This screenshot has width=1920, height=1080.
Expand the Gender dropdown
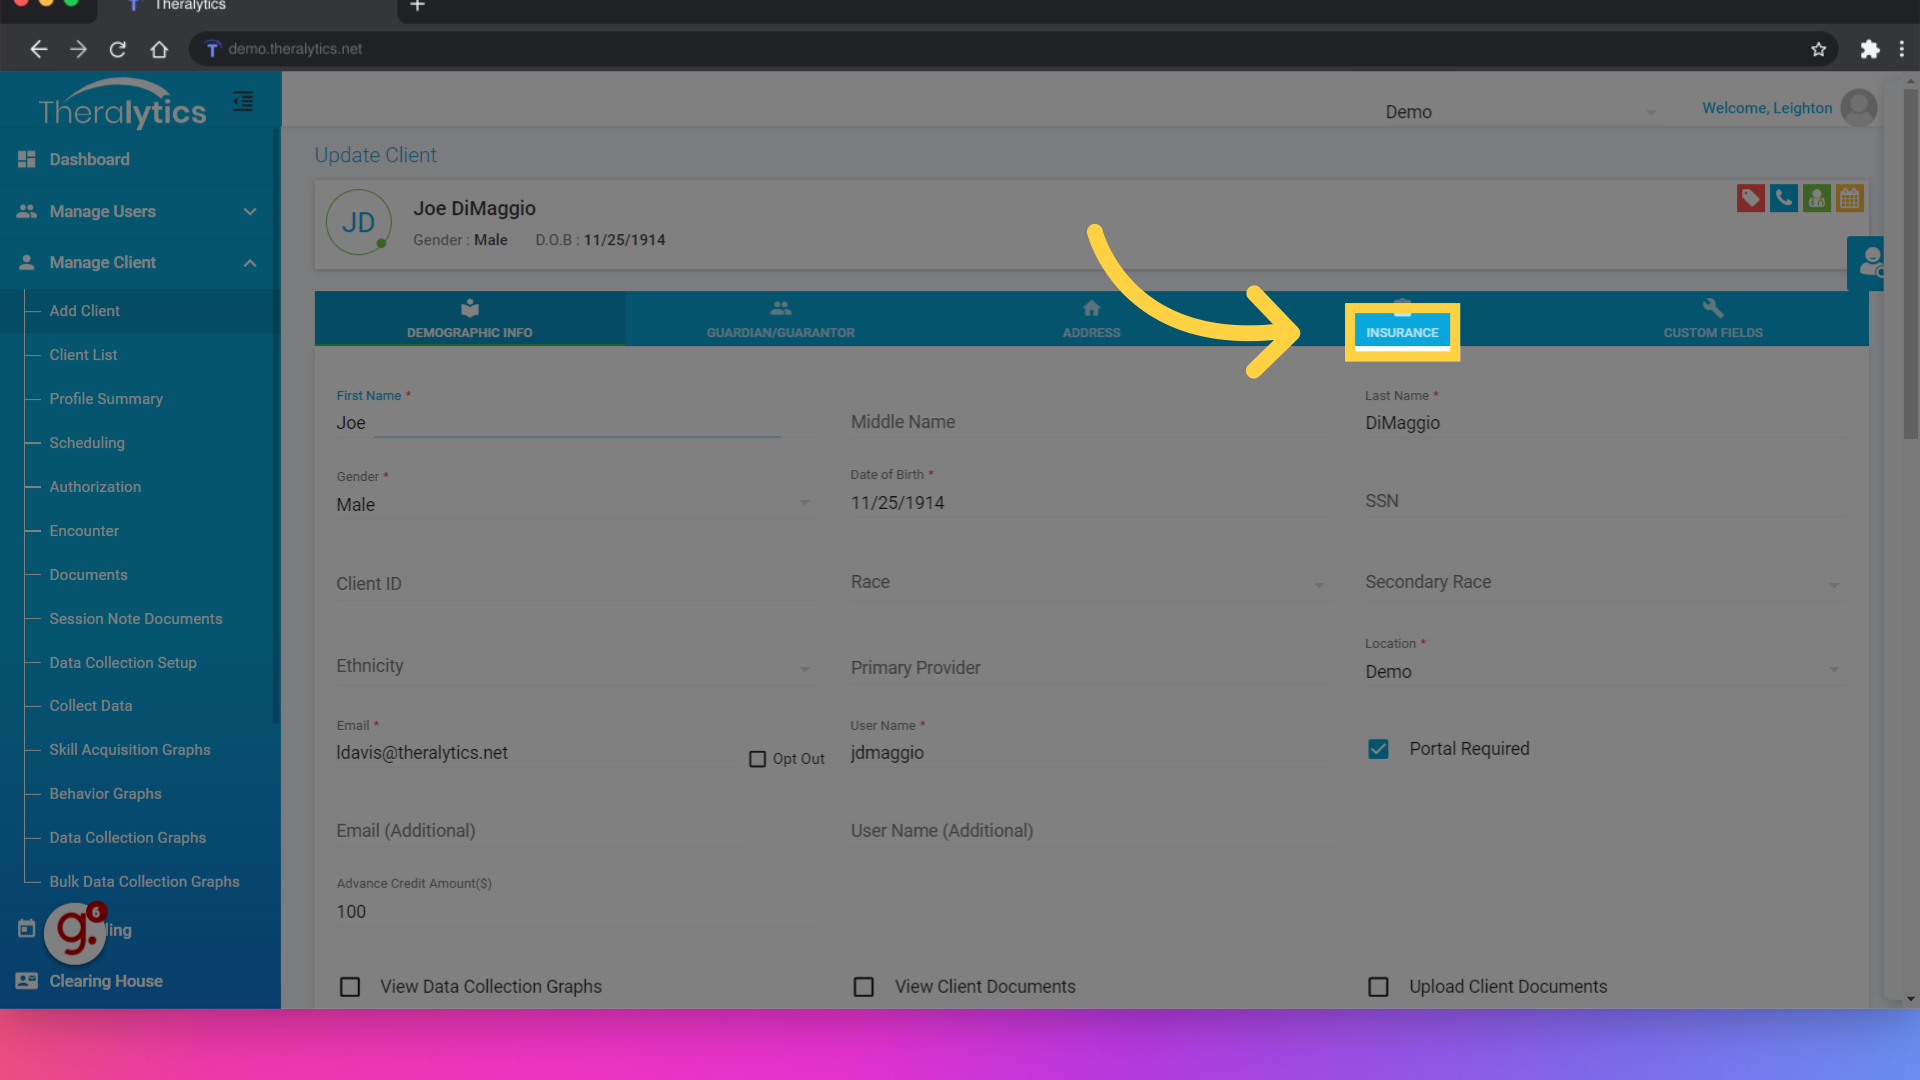click(x=806, y=505)
